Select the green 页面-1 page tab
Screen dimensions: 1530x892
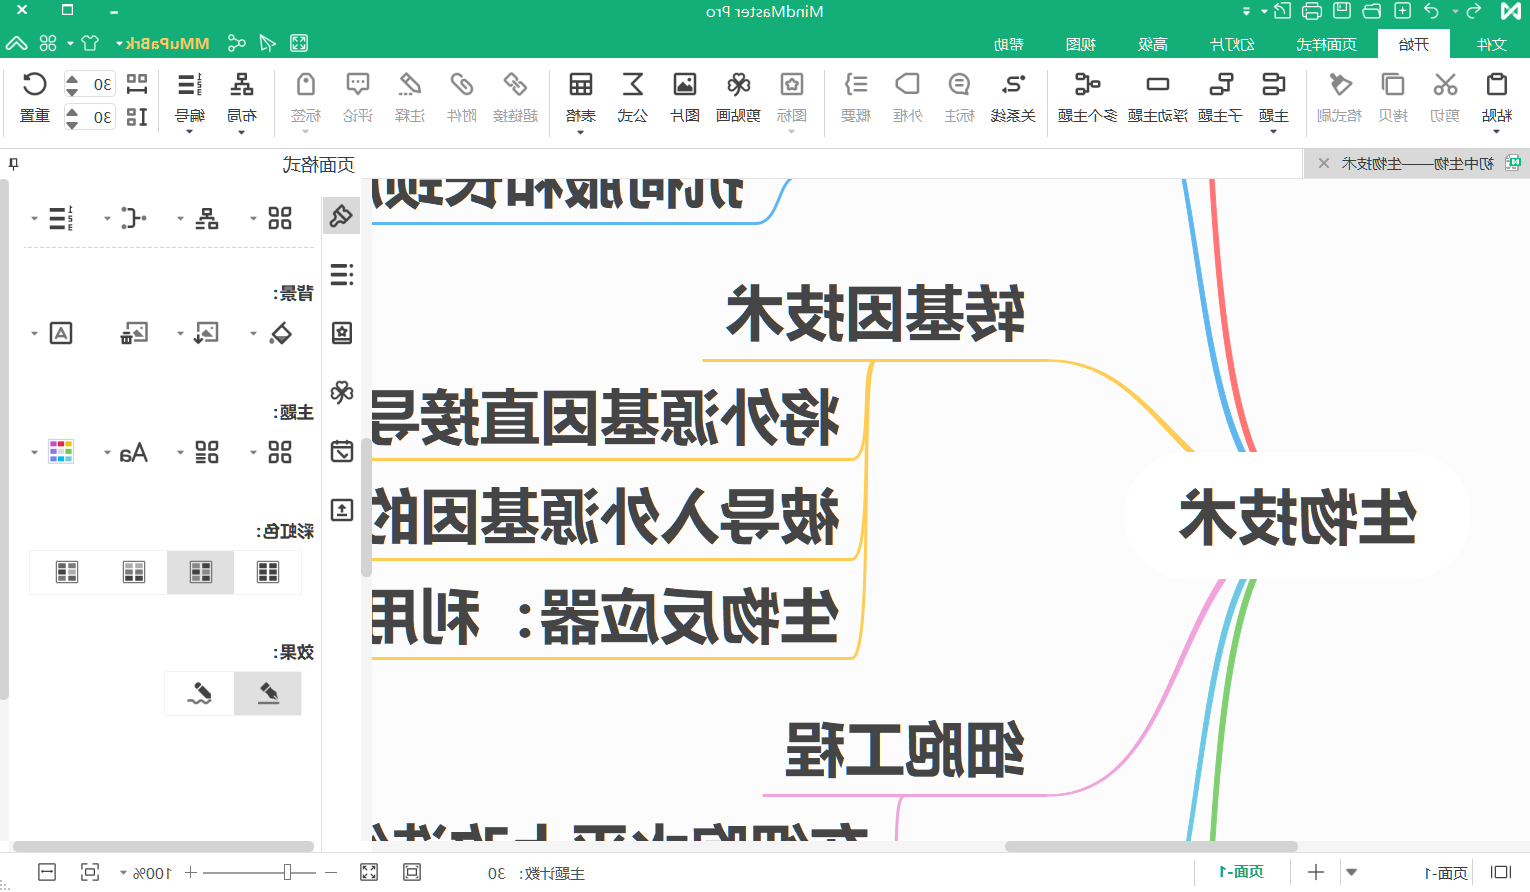click(1240, 872)
